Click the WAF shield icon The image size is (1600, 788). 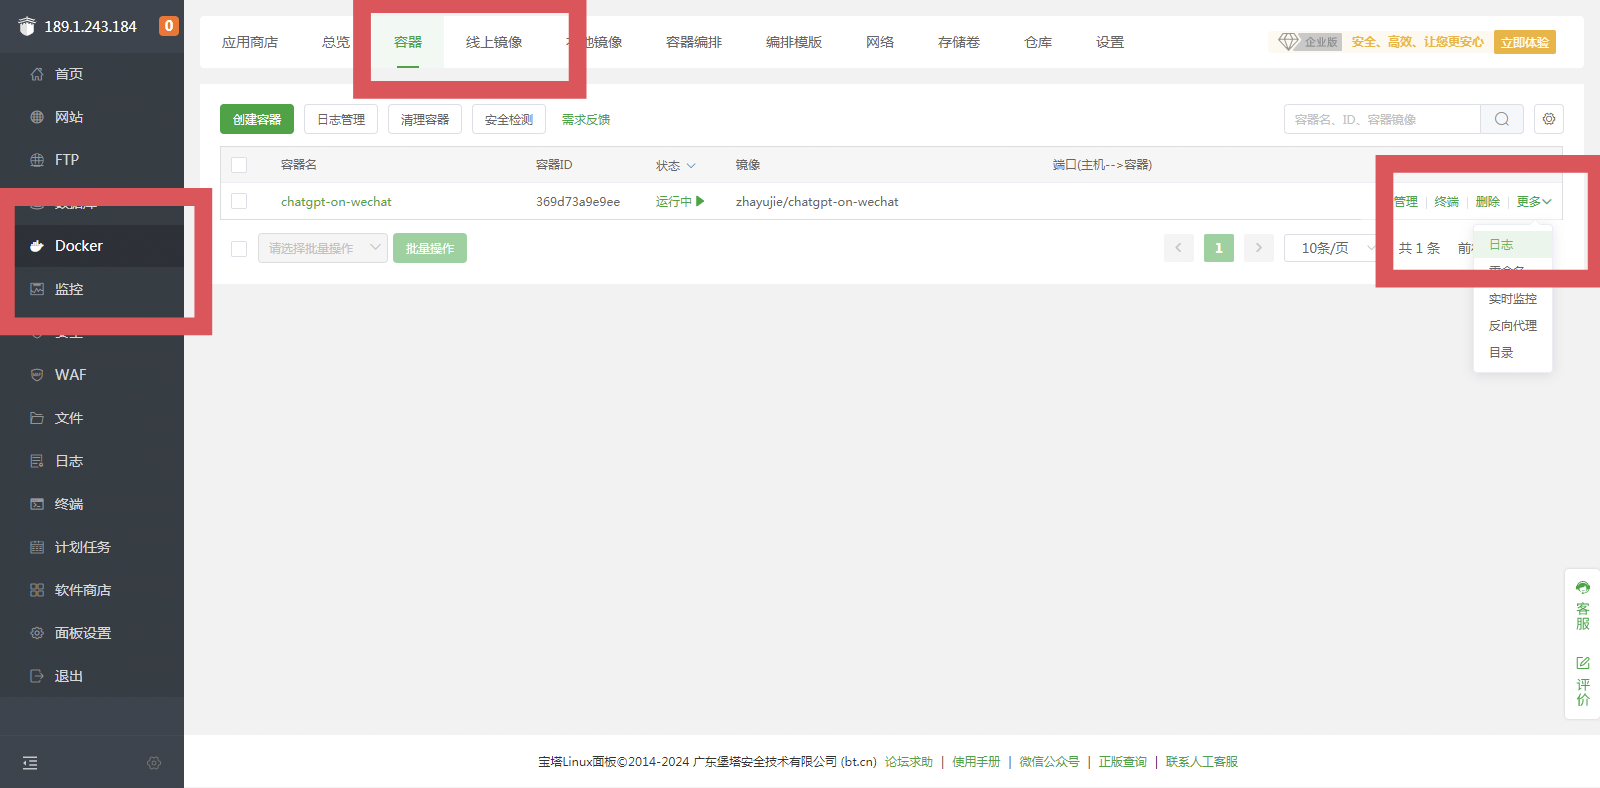tap(37, 375)
